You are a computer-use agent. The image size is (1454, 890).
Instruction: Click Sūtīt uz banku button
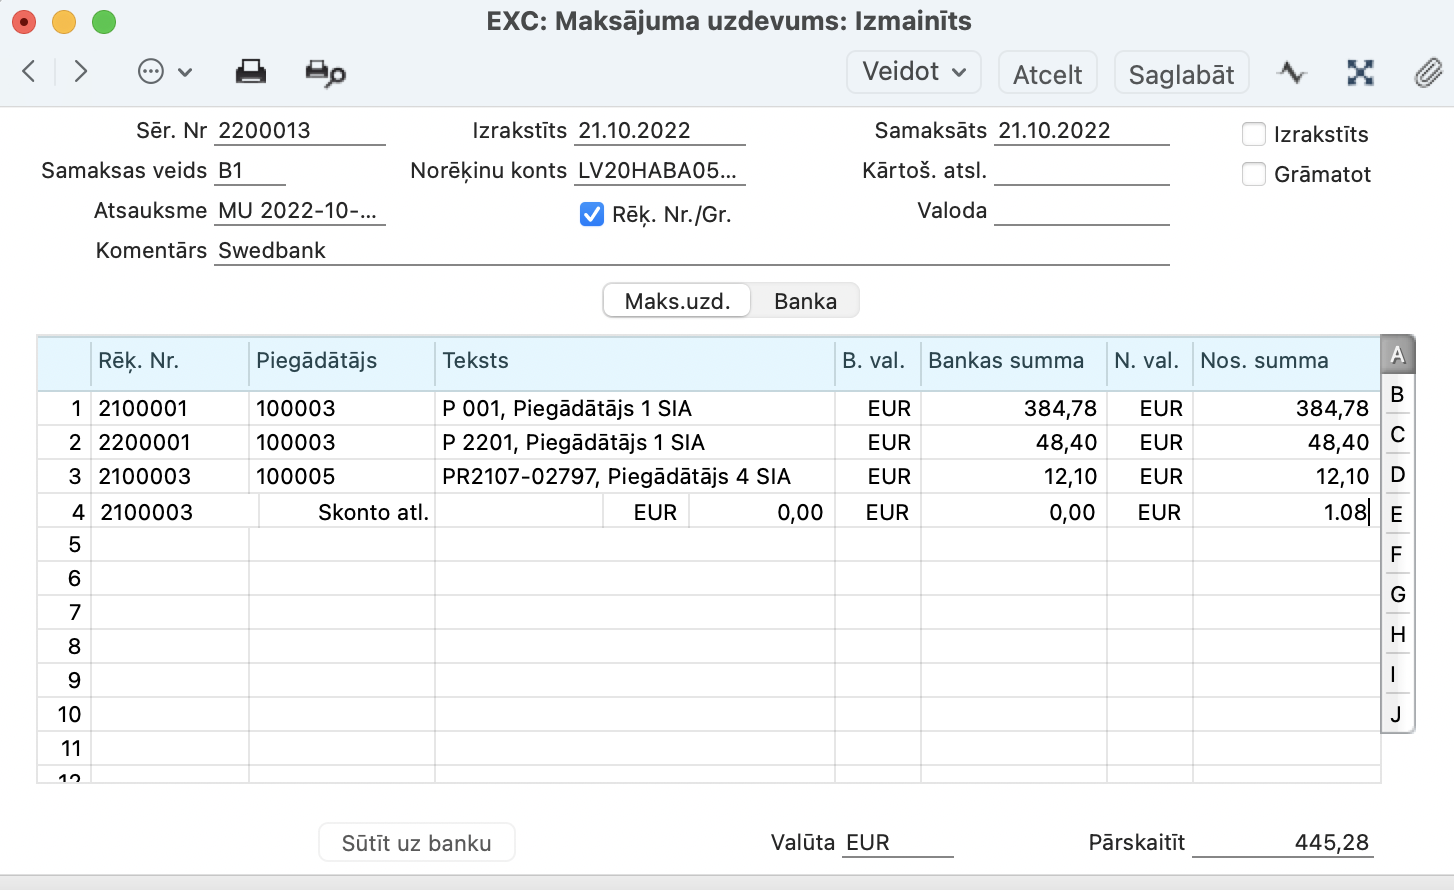click(x=416, y=843)
